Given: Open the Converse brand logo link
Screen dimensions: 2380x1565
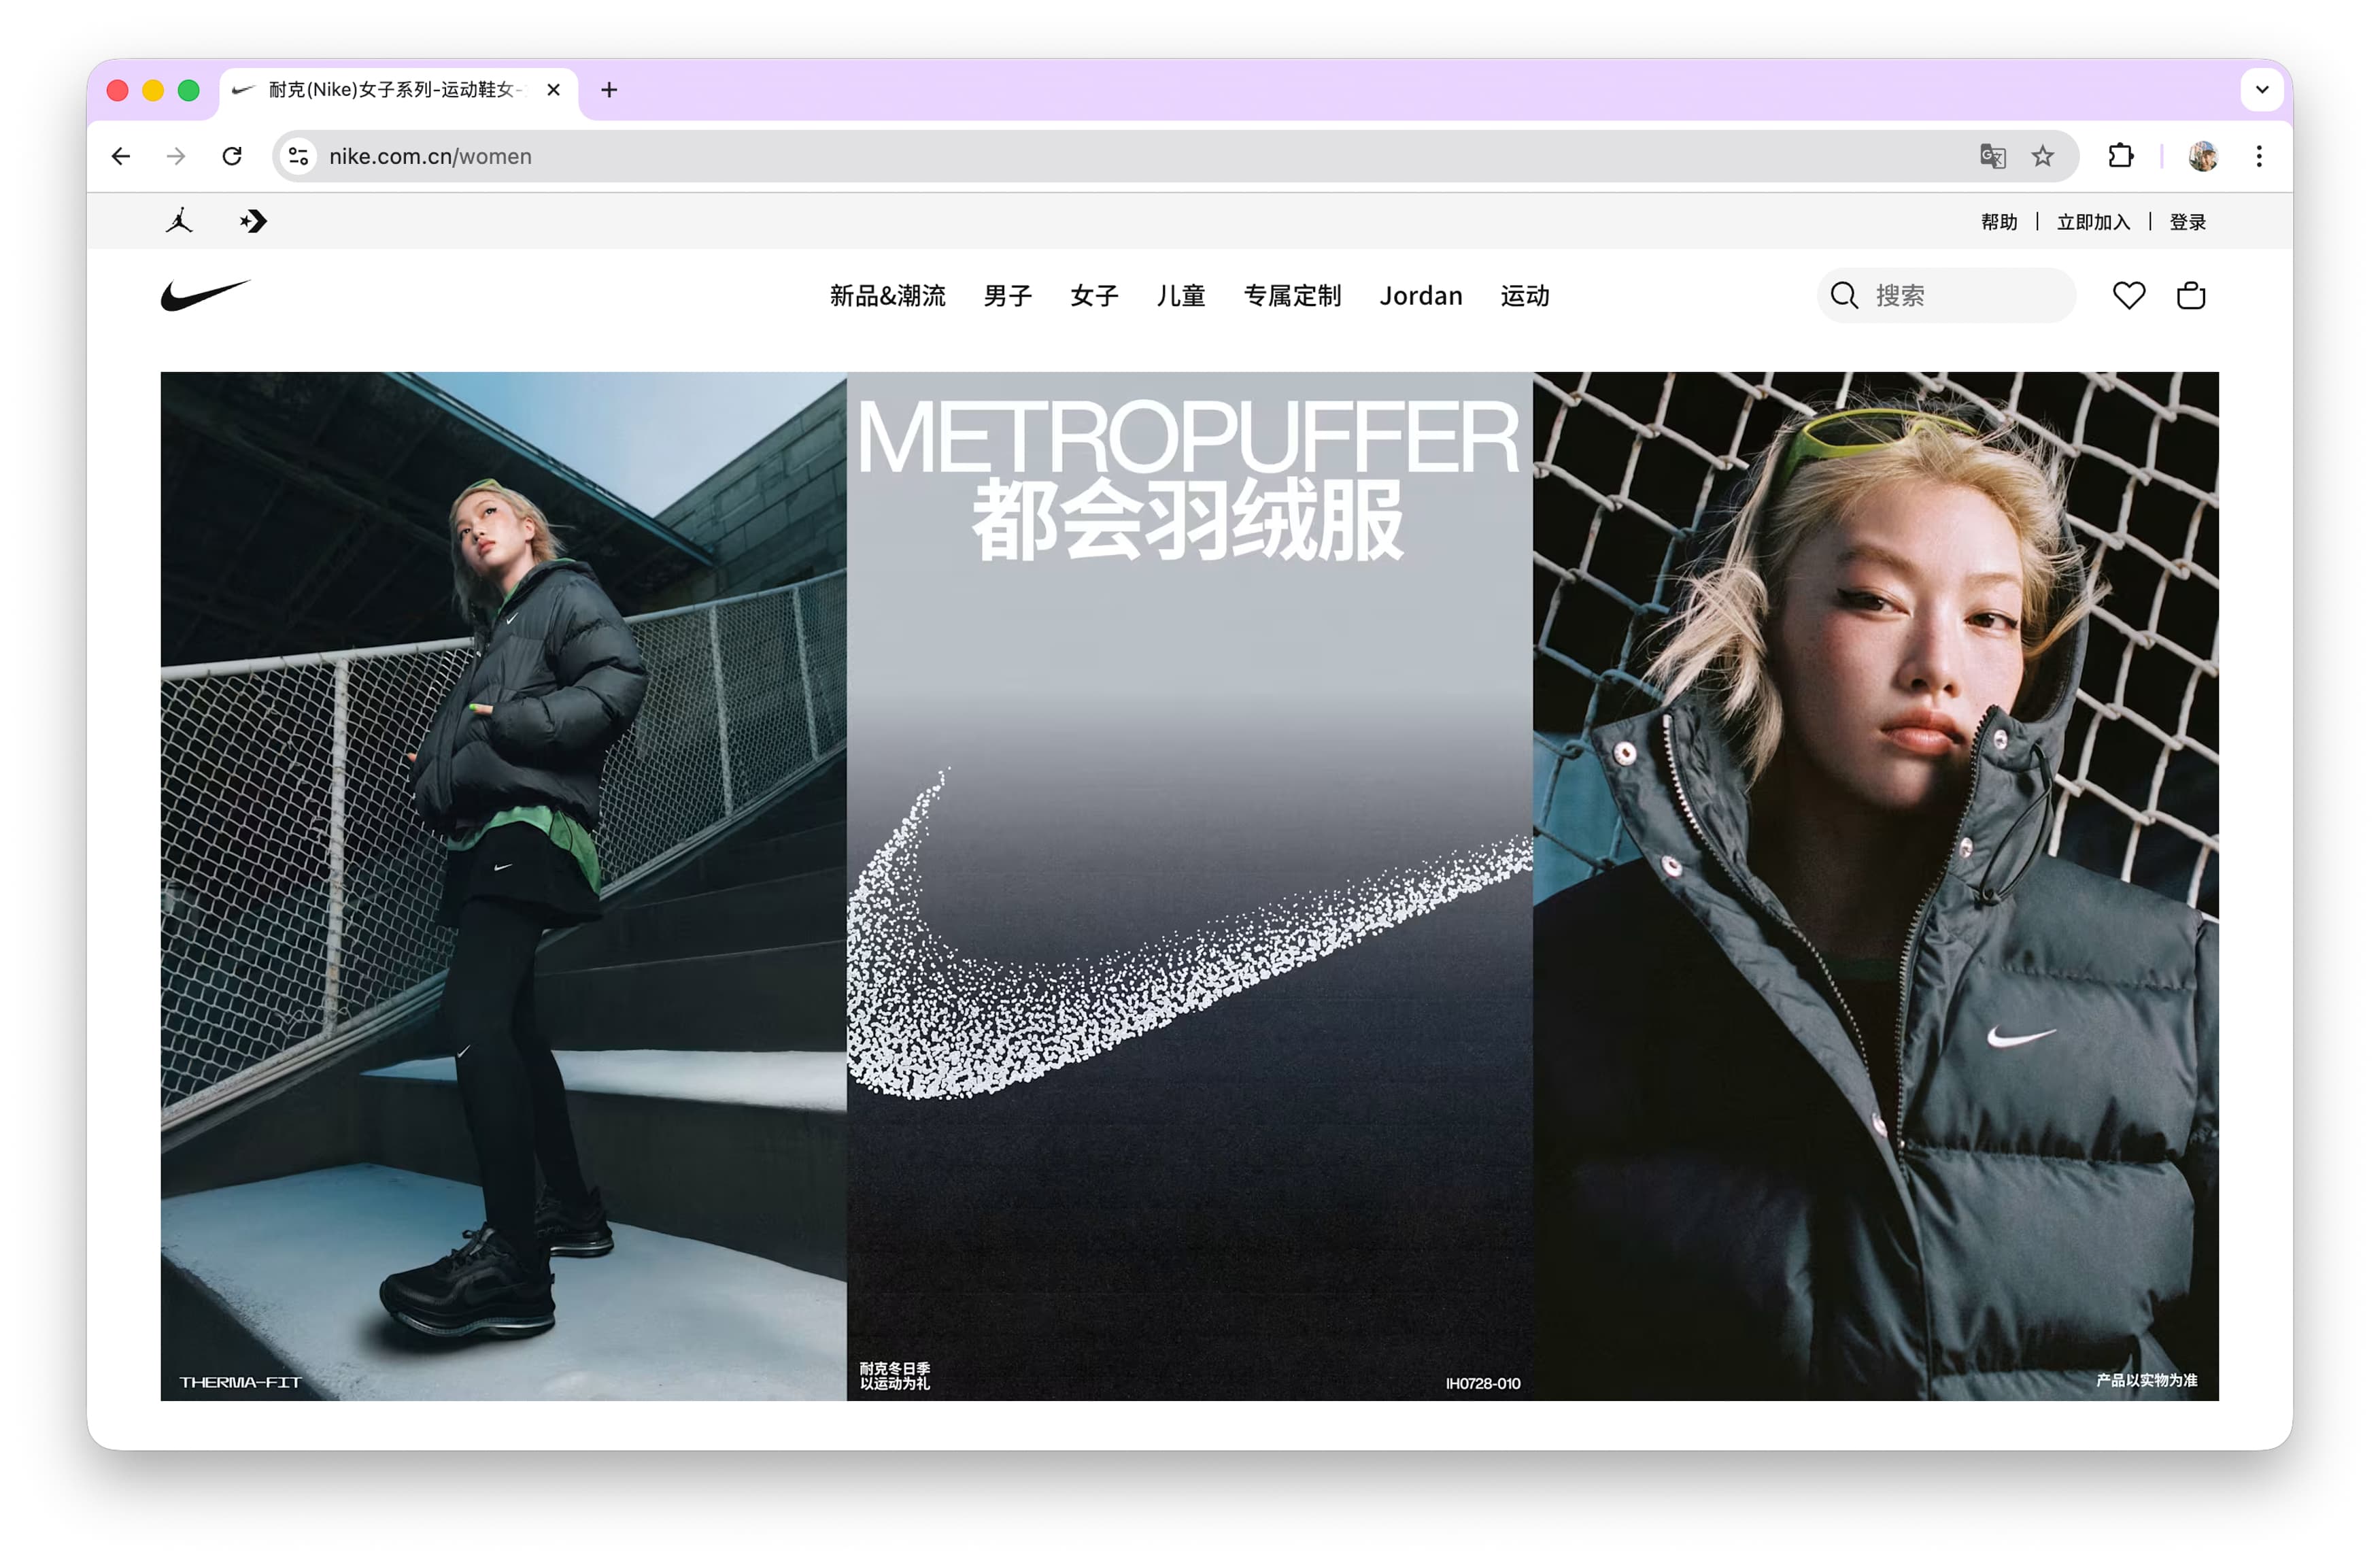Looking at the screenshot, I should pos(253,221).
